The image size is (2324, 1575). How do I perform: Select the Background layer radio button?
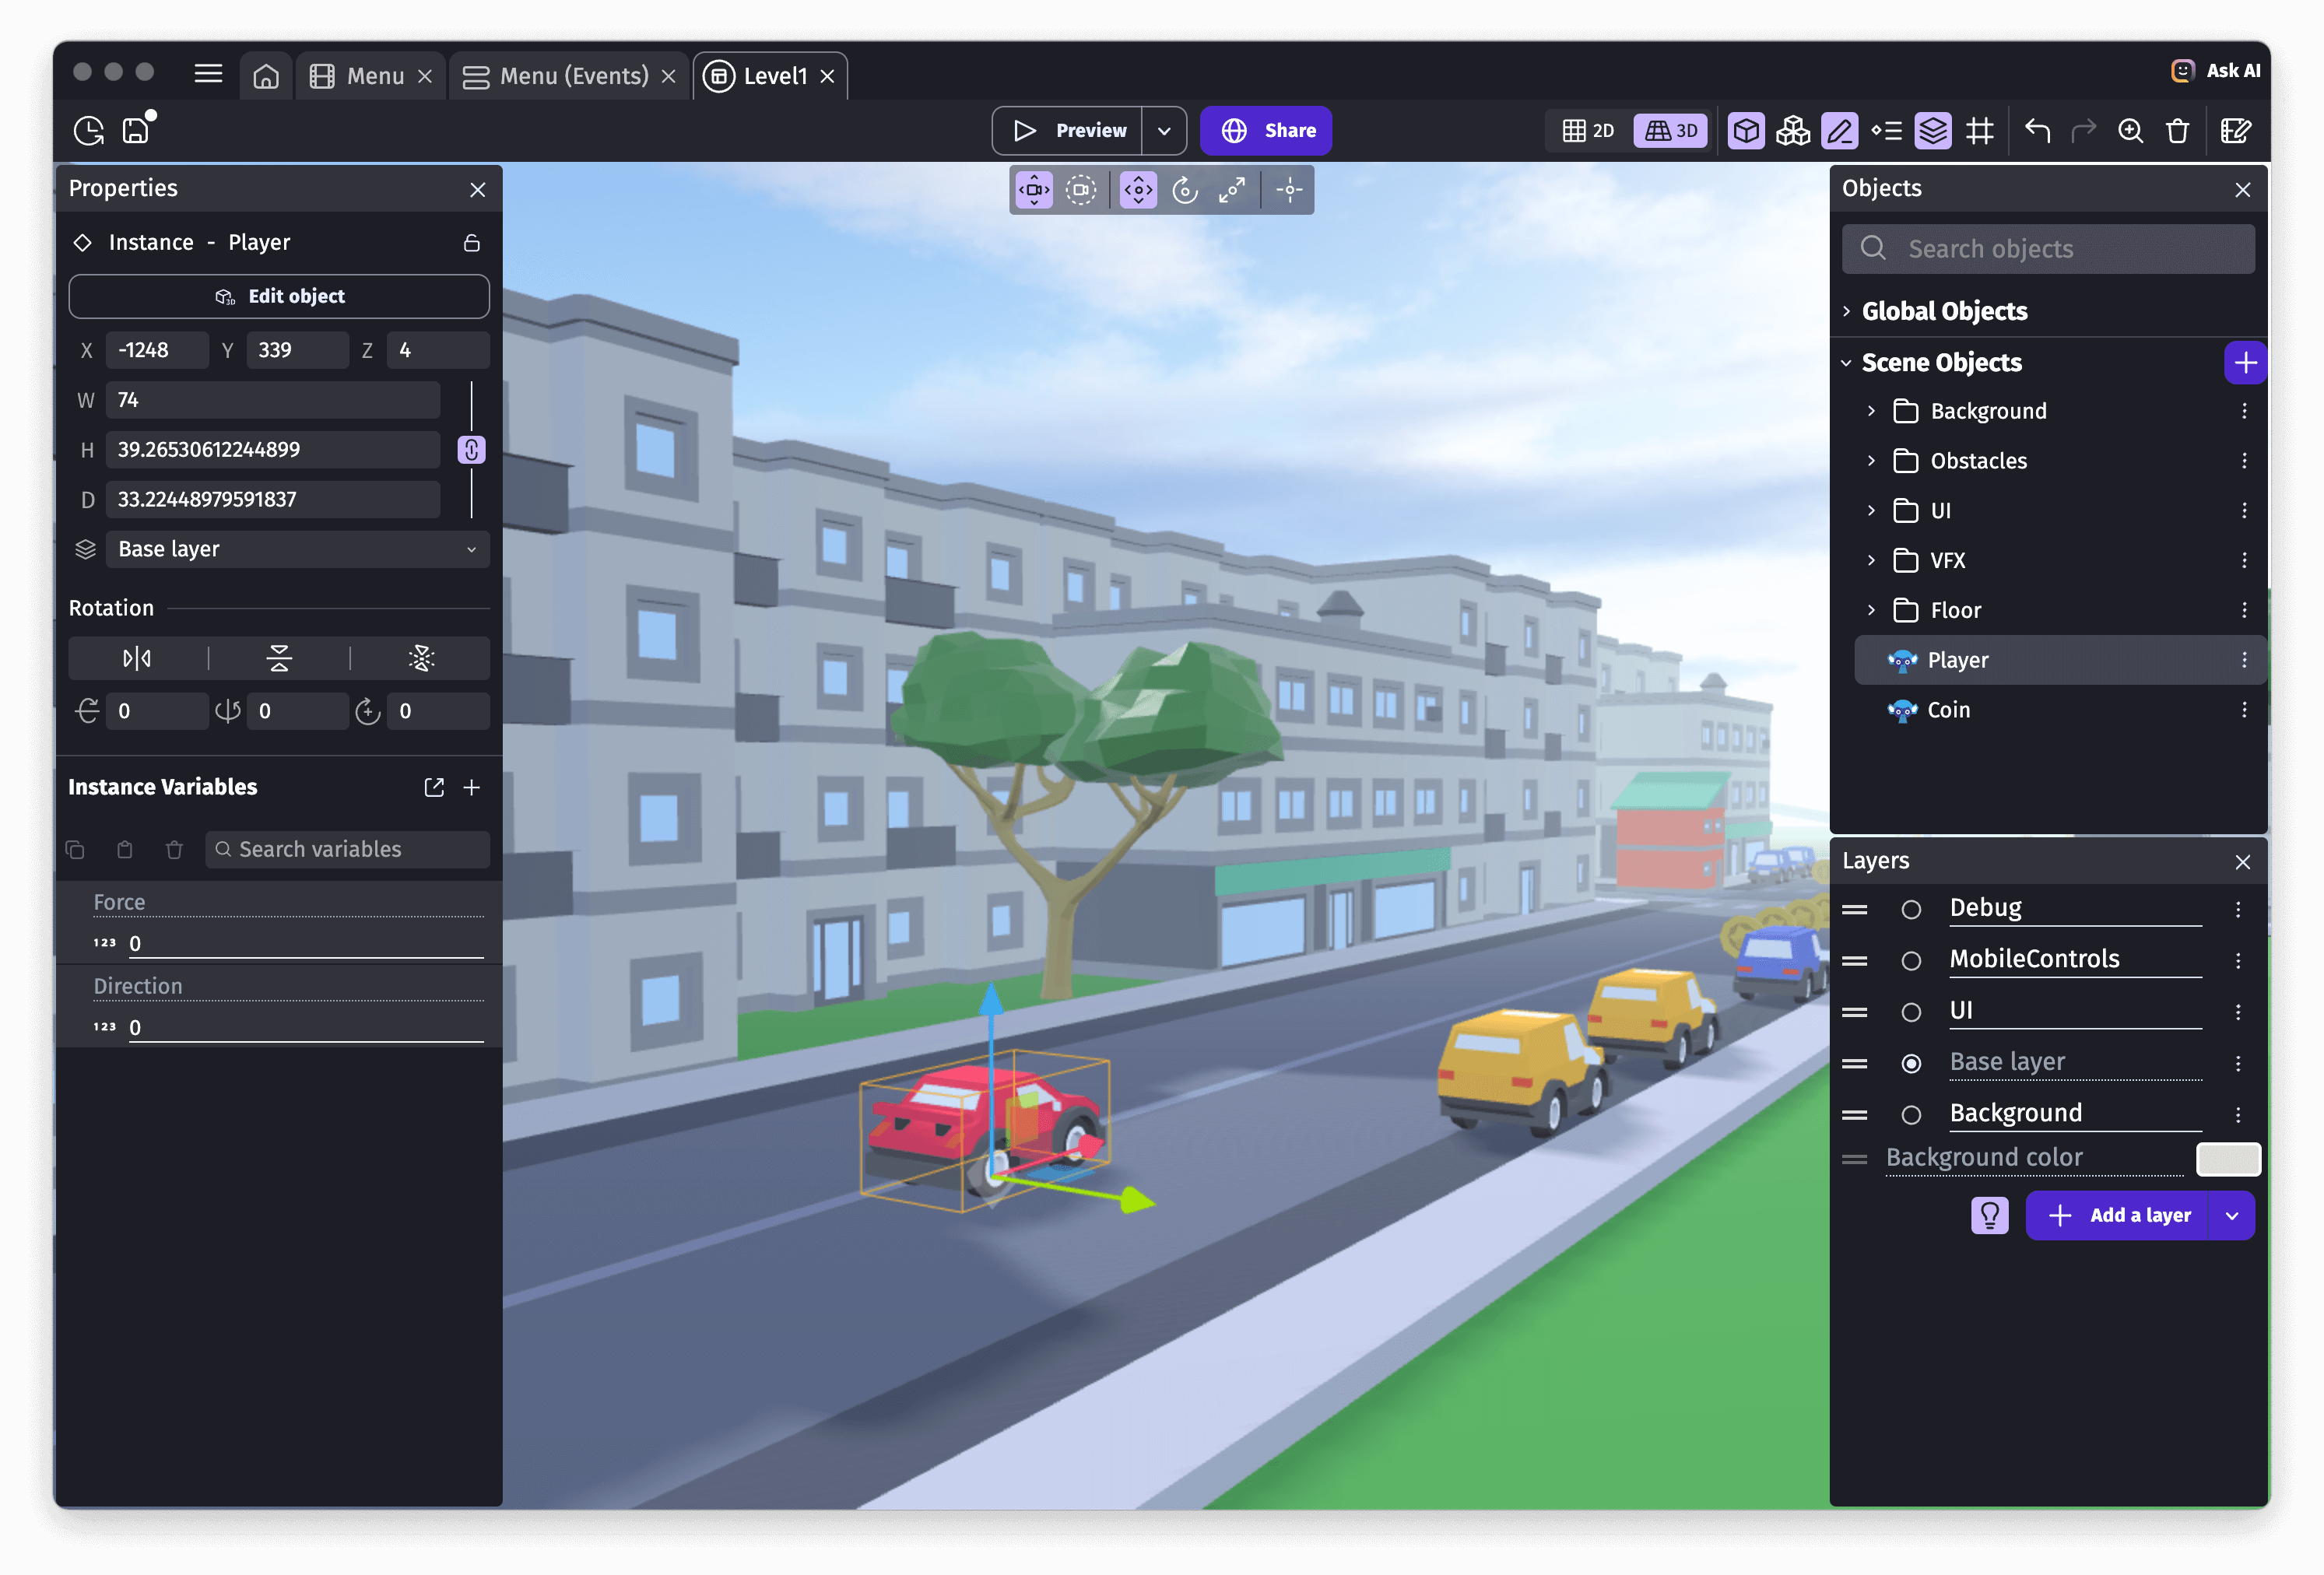tap(1910, 1114)
